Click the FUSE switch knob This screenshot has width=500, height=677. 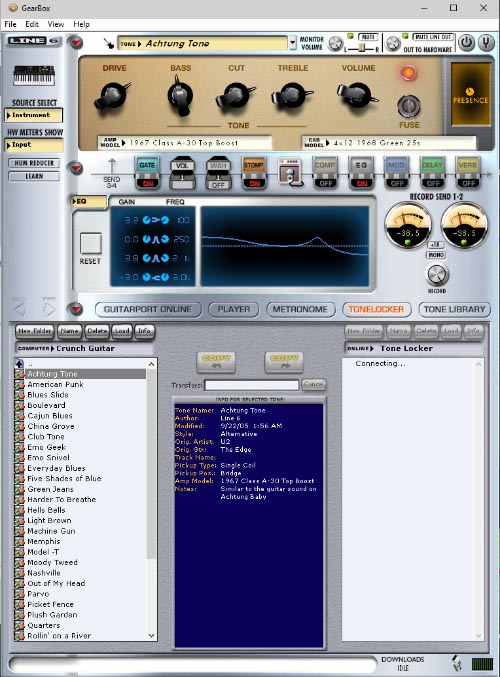coord(408,106)
